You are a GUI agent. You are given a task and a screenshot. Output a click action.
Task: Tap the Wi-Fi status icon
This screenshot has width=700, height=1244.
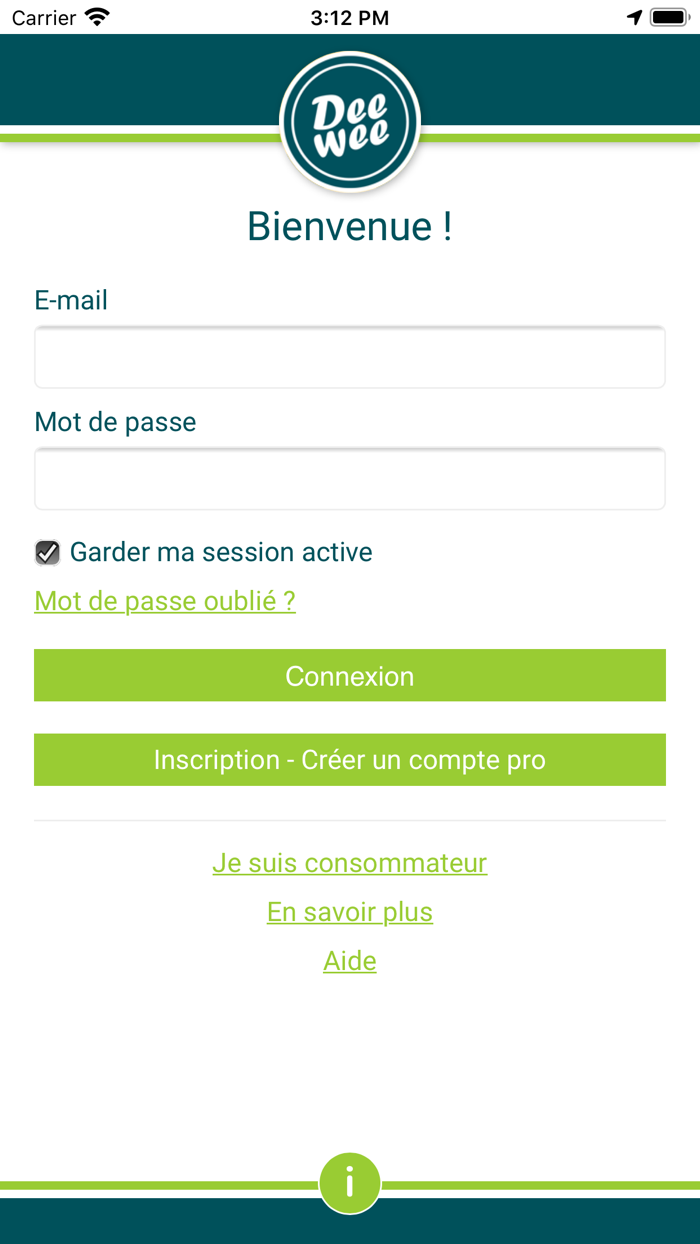click(97, 17)
